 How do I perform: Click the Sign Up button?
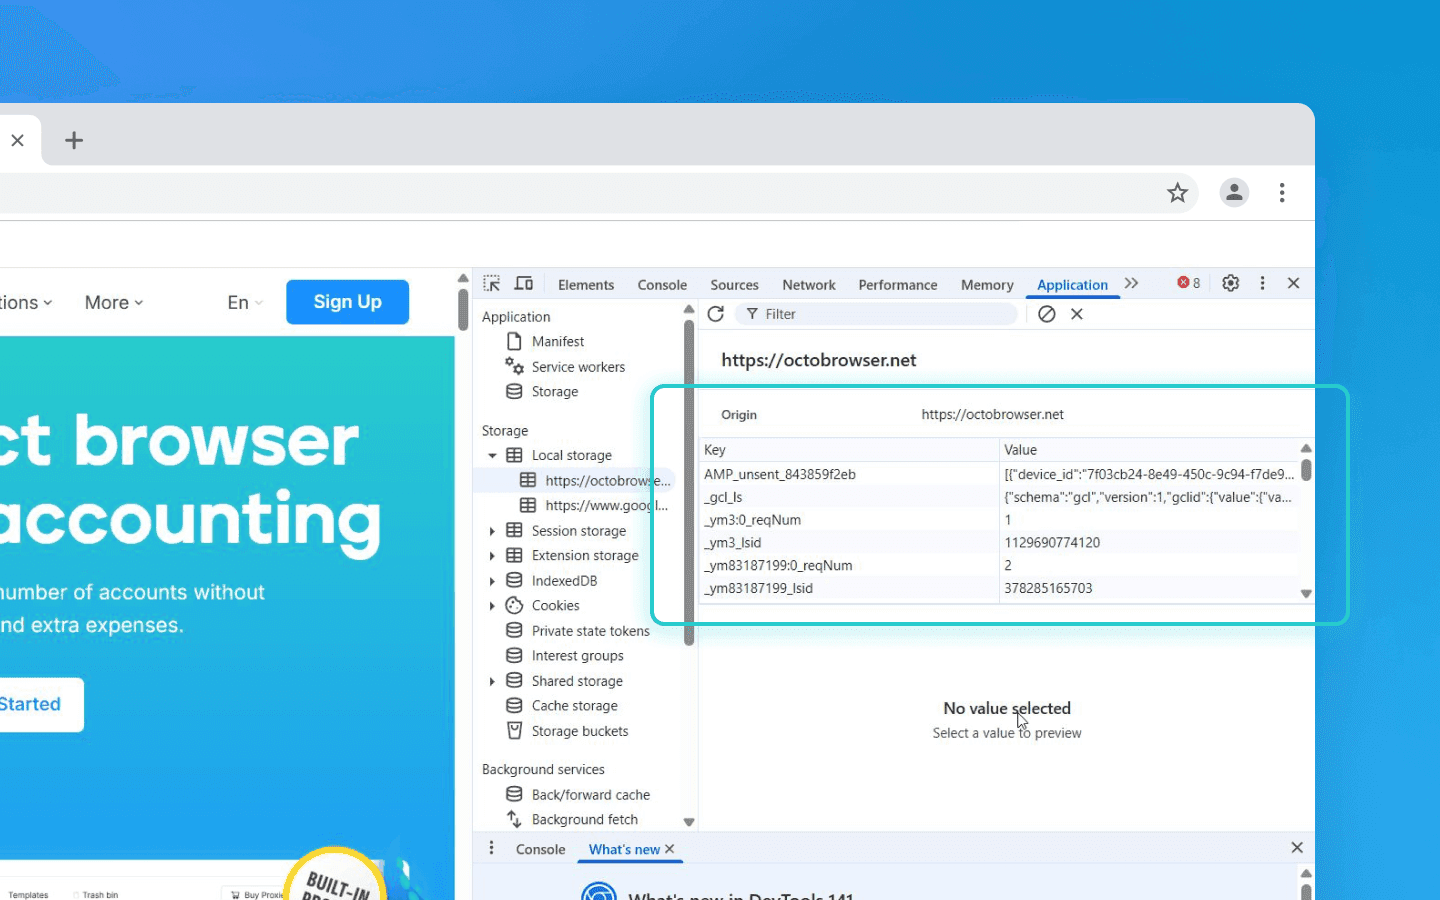click(347, 302)
